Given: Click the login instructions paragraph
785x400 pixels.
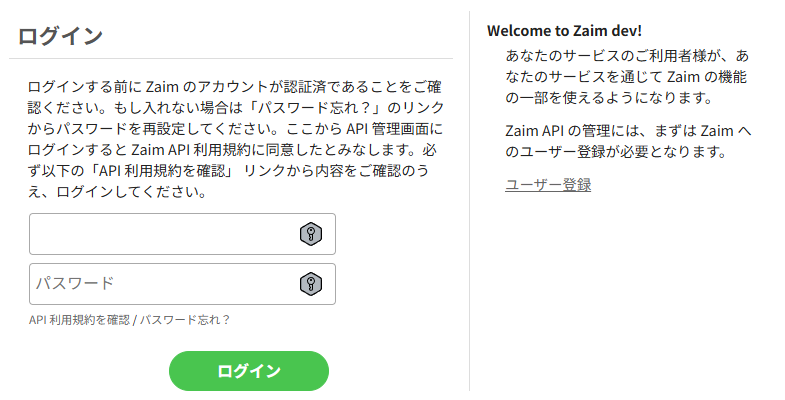Looking at the screenshot, I should click(x=236, y=139).
